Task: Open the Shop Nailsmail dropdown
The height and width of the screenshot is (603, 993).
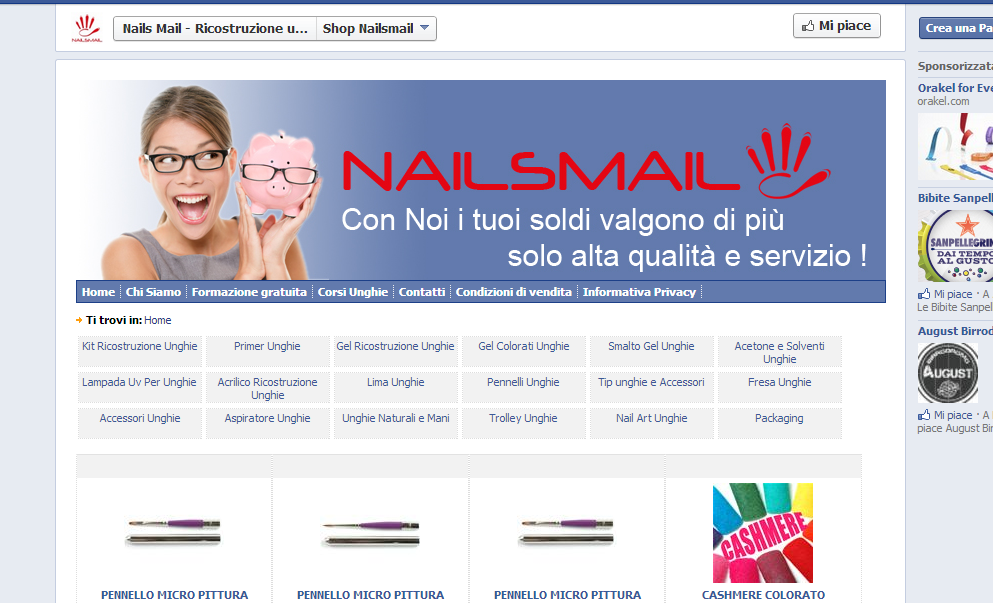Action: (x=376, y=29)
